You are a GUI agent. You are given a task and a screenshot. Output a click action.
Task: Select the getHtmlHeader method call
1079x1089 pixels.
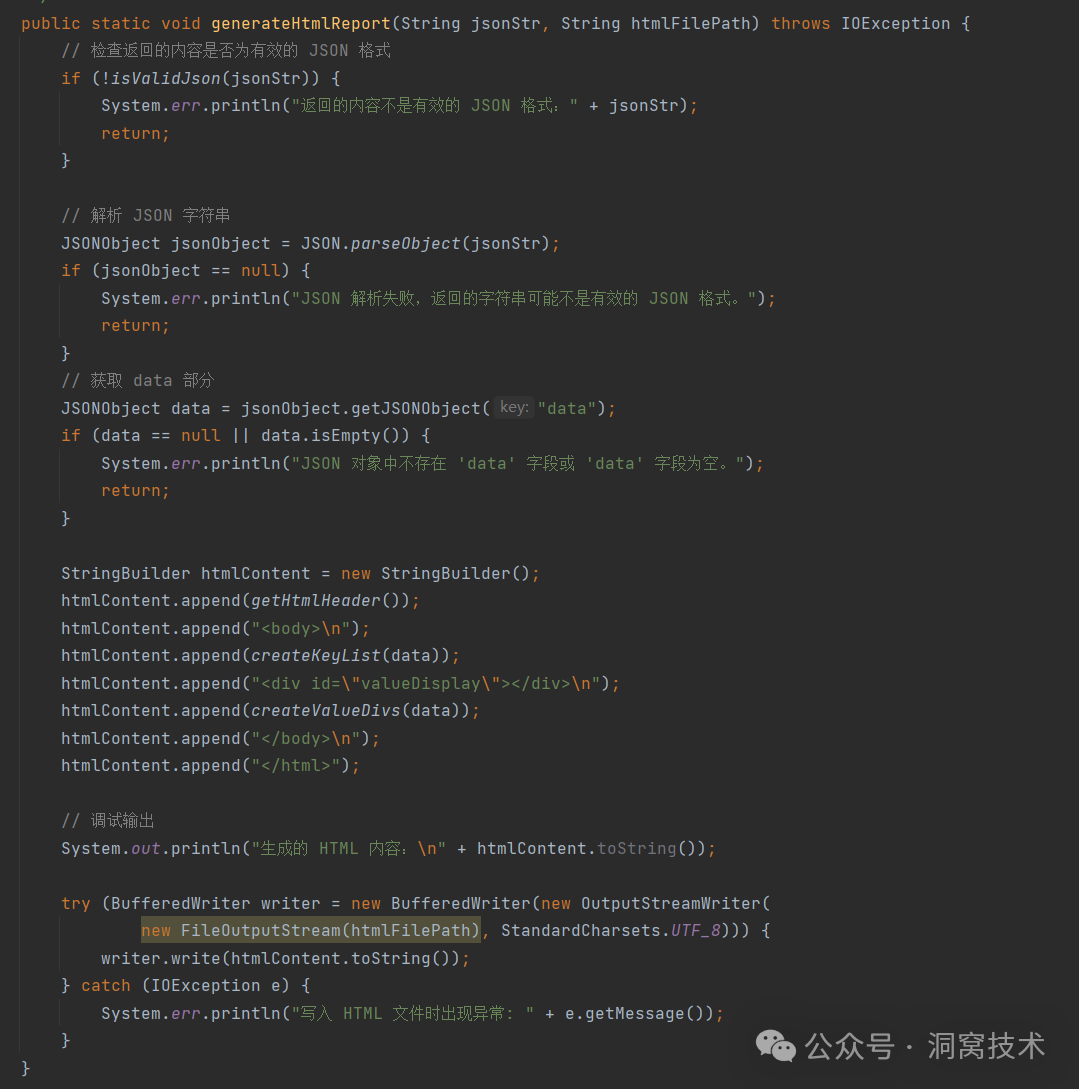click(315, 600)
